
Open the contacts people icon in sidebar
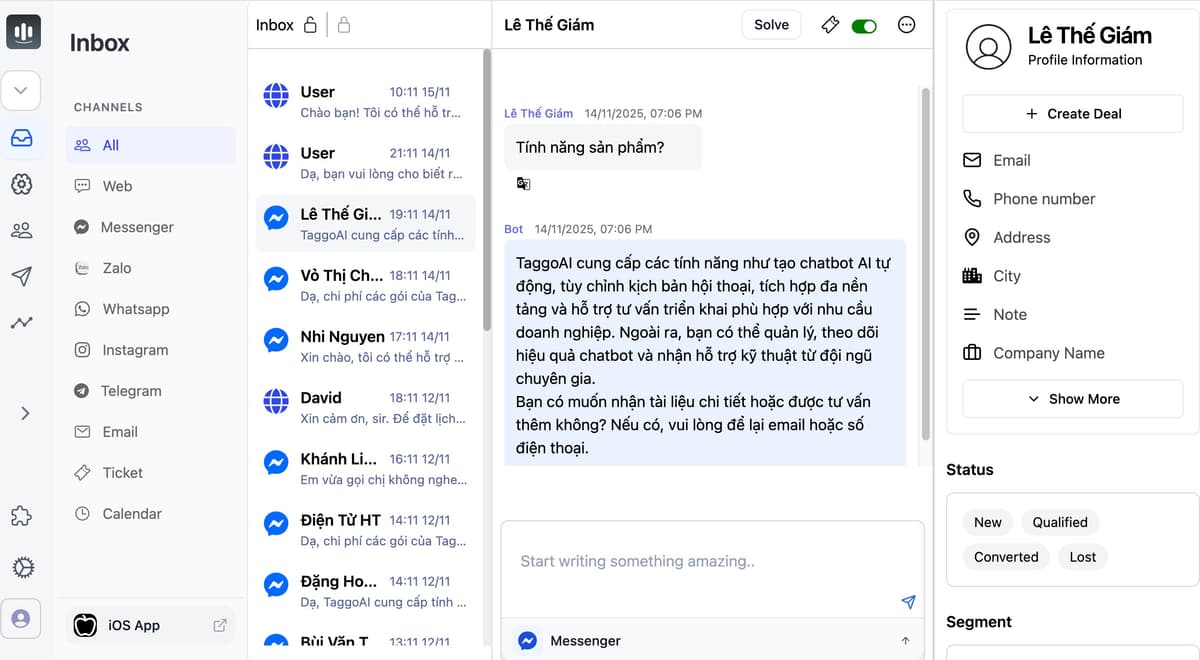[x=22, y=231]
